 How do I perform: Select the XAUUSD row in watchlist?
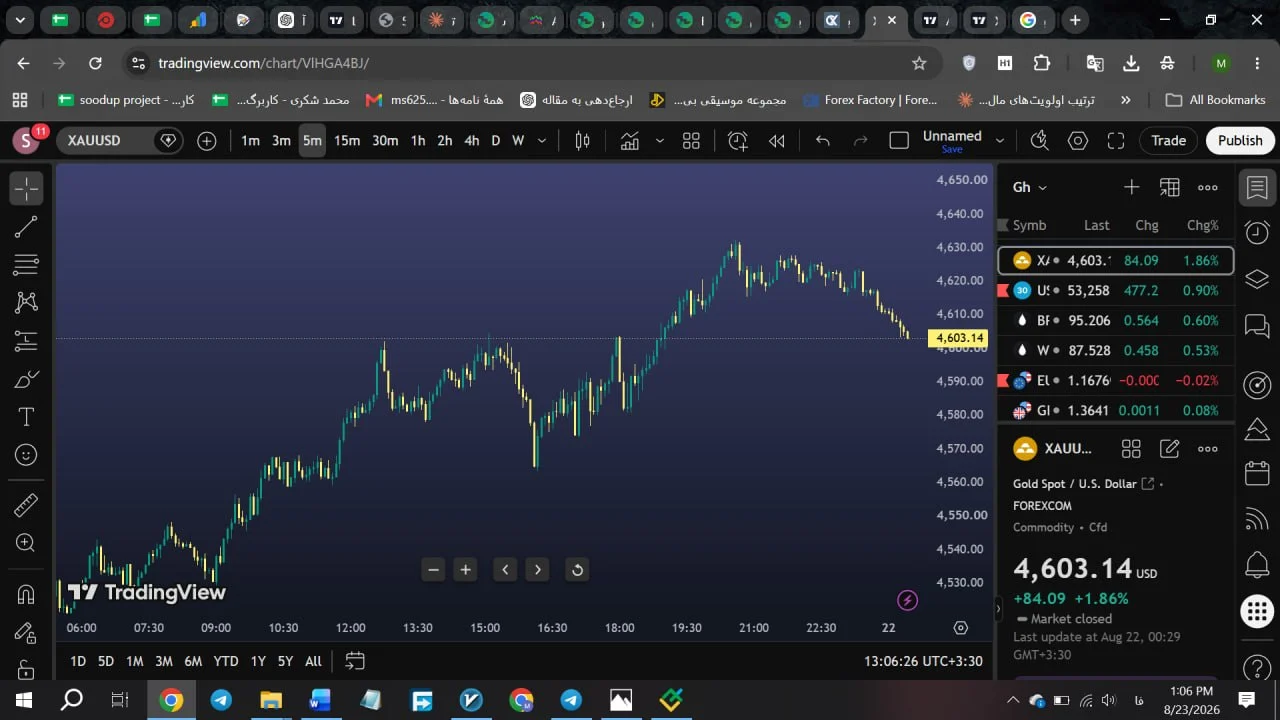tap(1116, 260)
